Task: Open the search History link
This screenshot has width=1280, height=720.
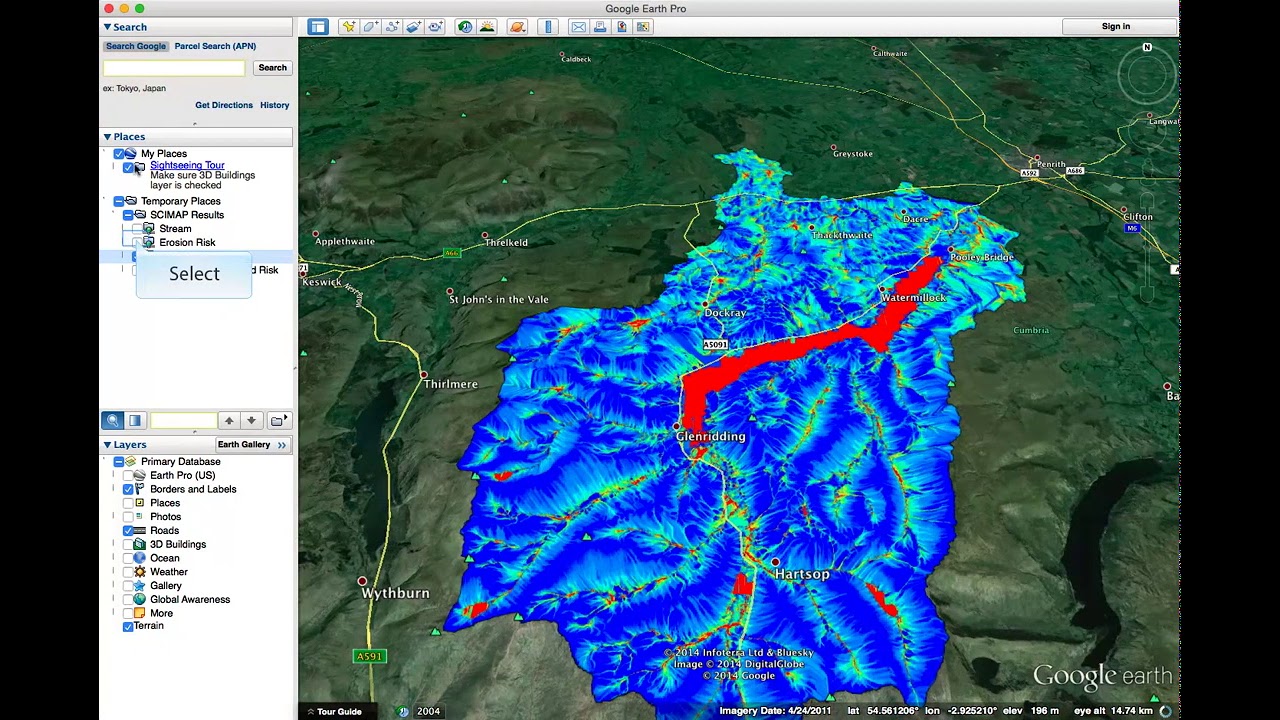Action: (274, 105)
